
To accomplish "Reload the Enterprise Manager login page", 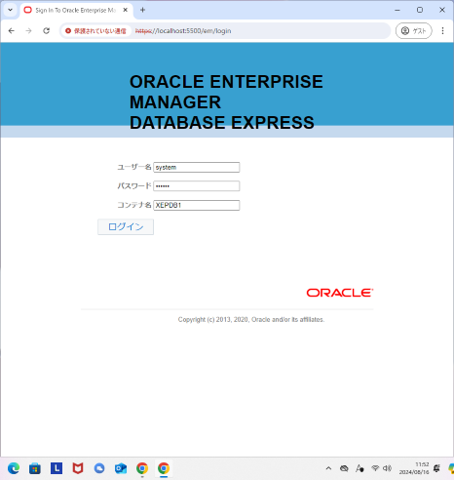I will point(46,31).
